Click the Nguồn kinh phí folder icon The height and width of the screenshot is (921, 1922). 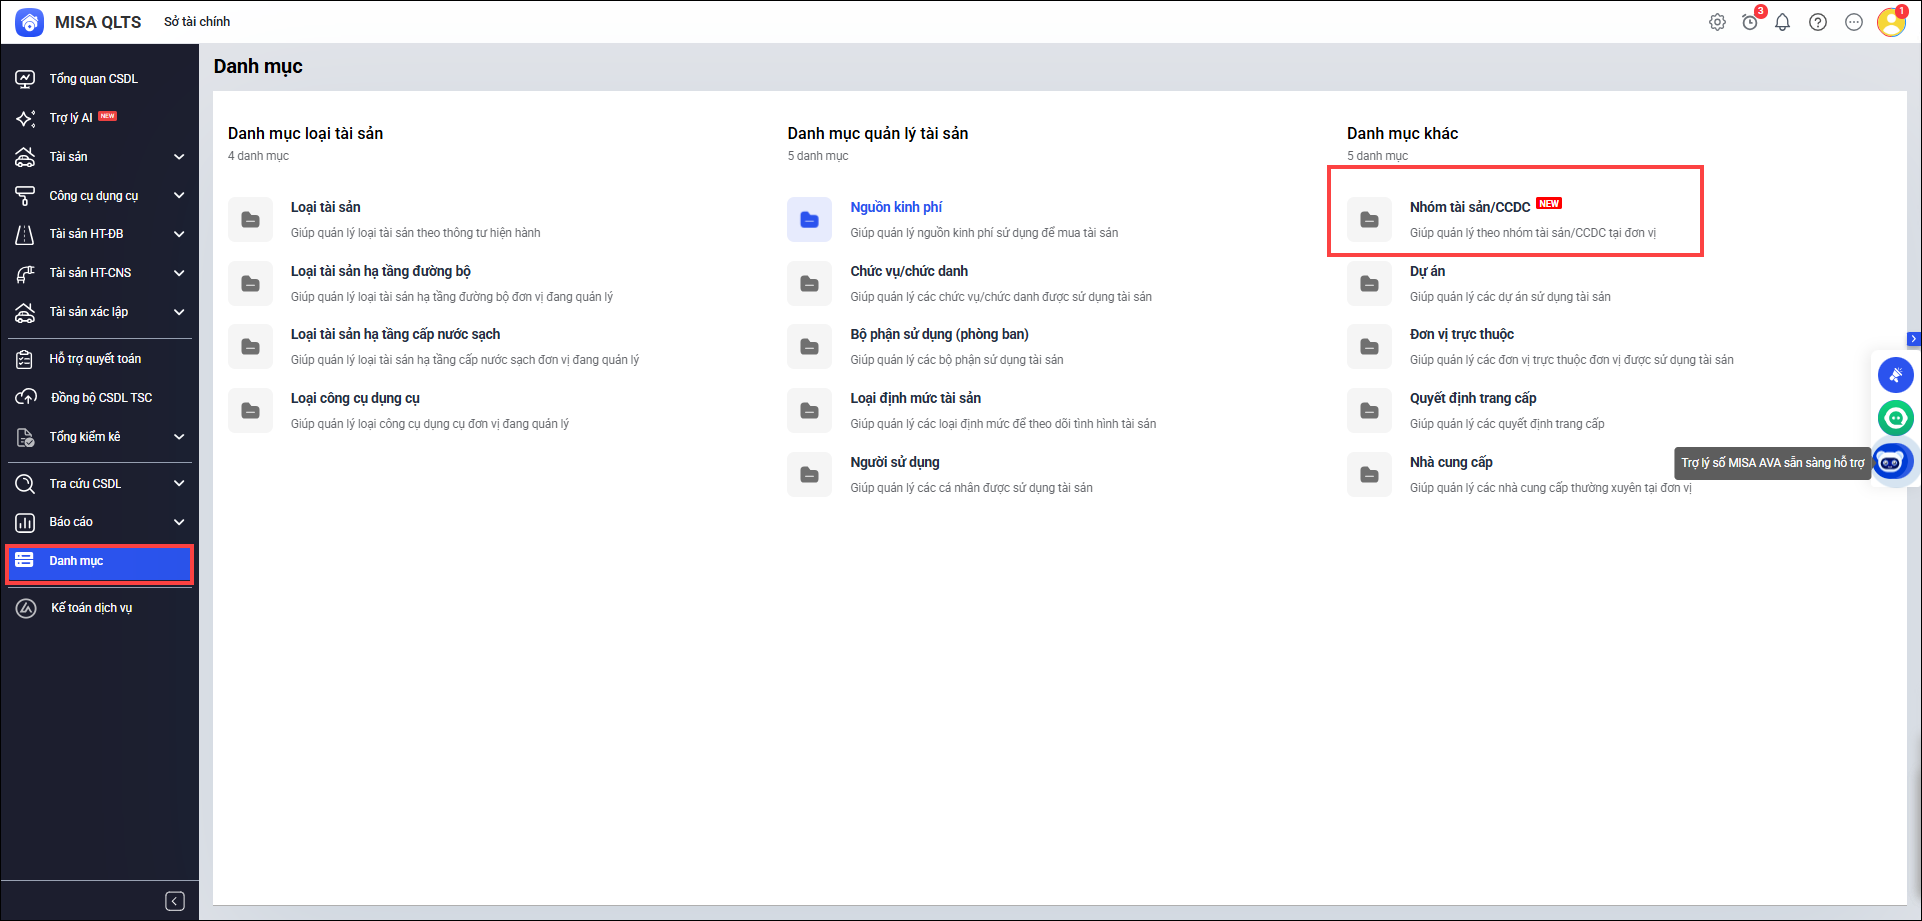click(809, 220)
